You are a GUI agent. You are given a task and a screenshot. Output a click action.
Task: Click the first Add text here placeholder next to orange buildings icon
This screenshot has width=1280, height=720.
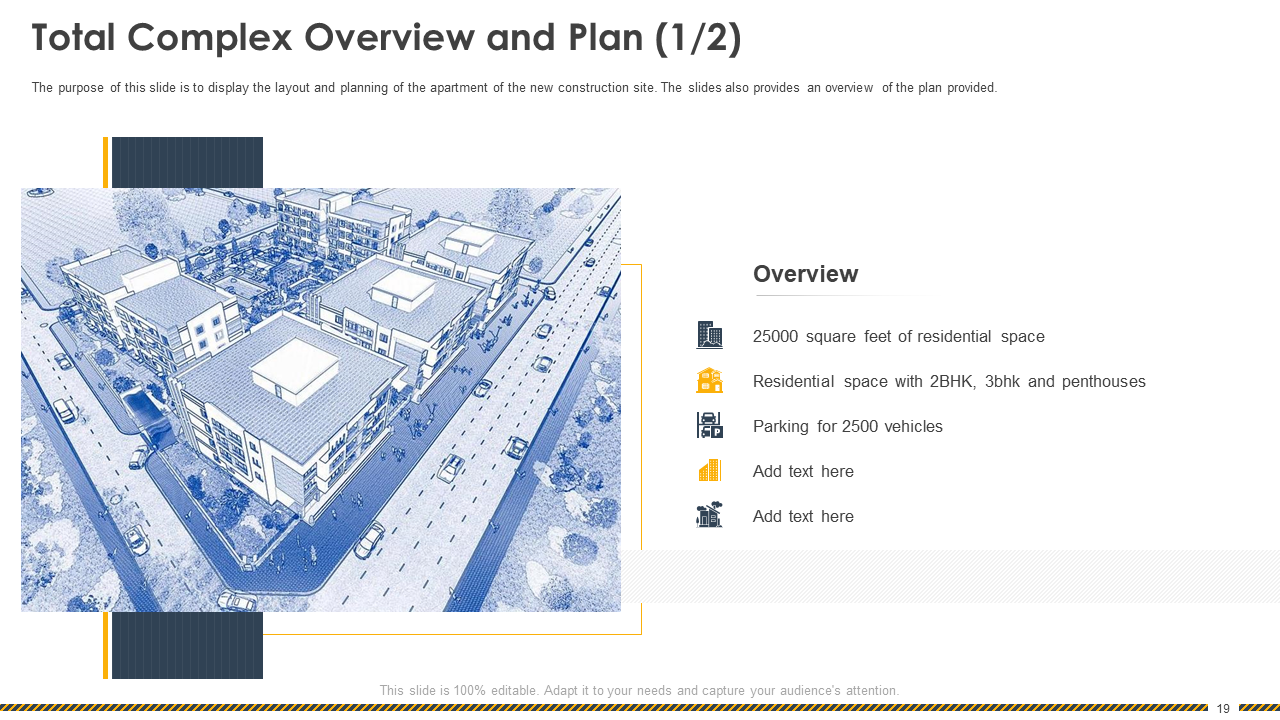[x=803, y=472]
